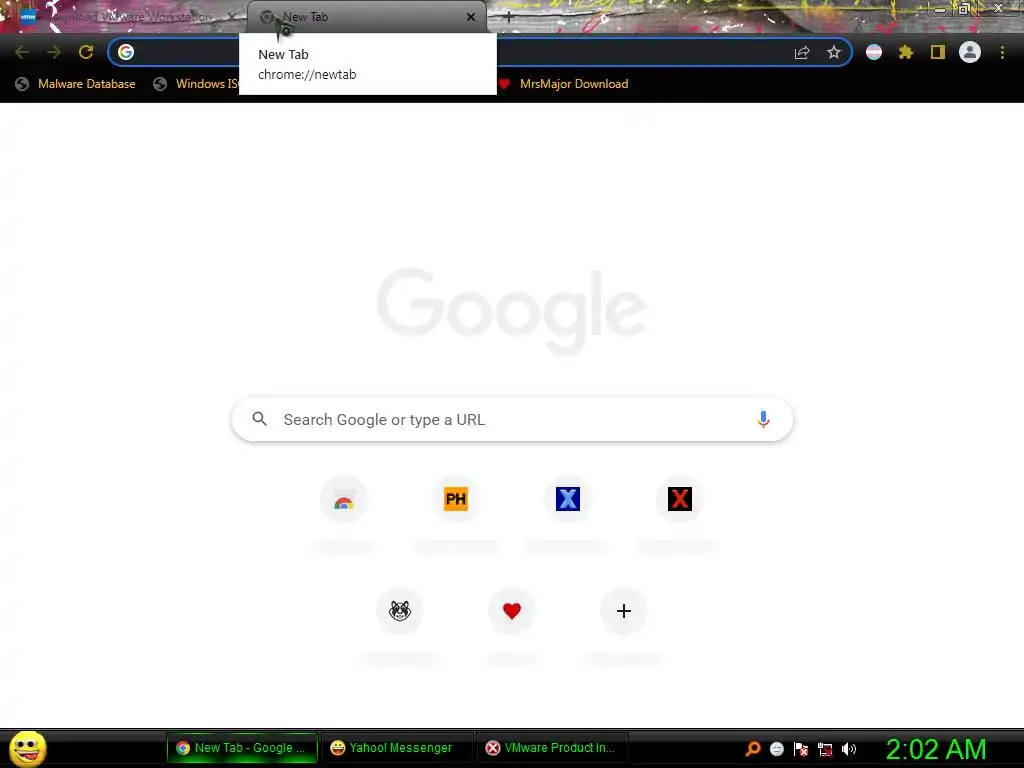
Task: Open the red heart shortcut tile
Action: 512,611
